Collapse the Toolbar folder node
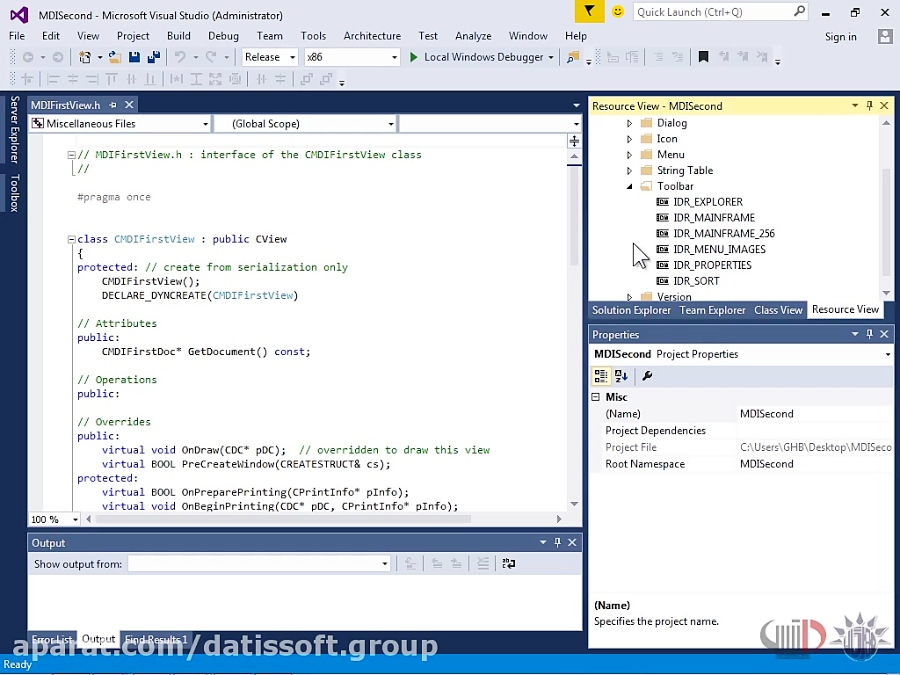 pyautogui.click(x=630, y=187)
